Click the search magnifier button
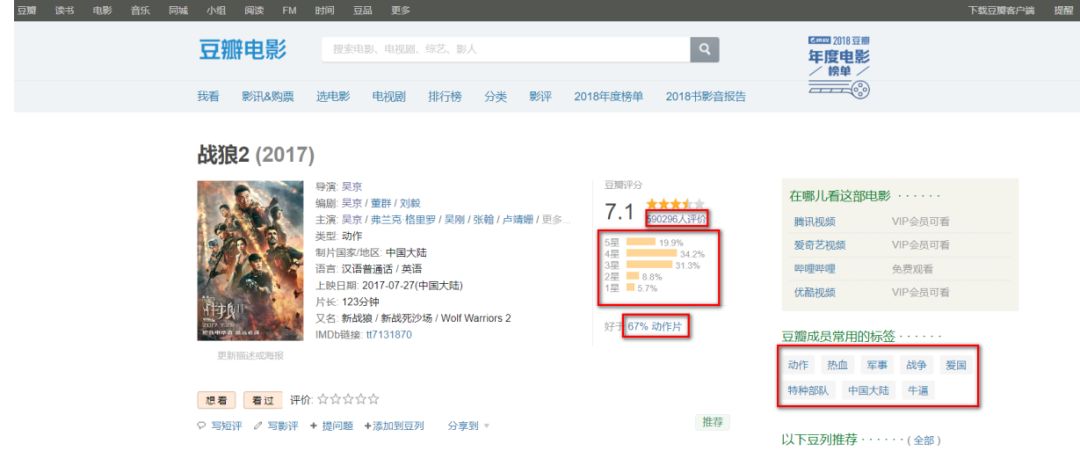1080x451 pixels. point(705,50)
